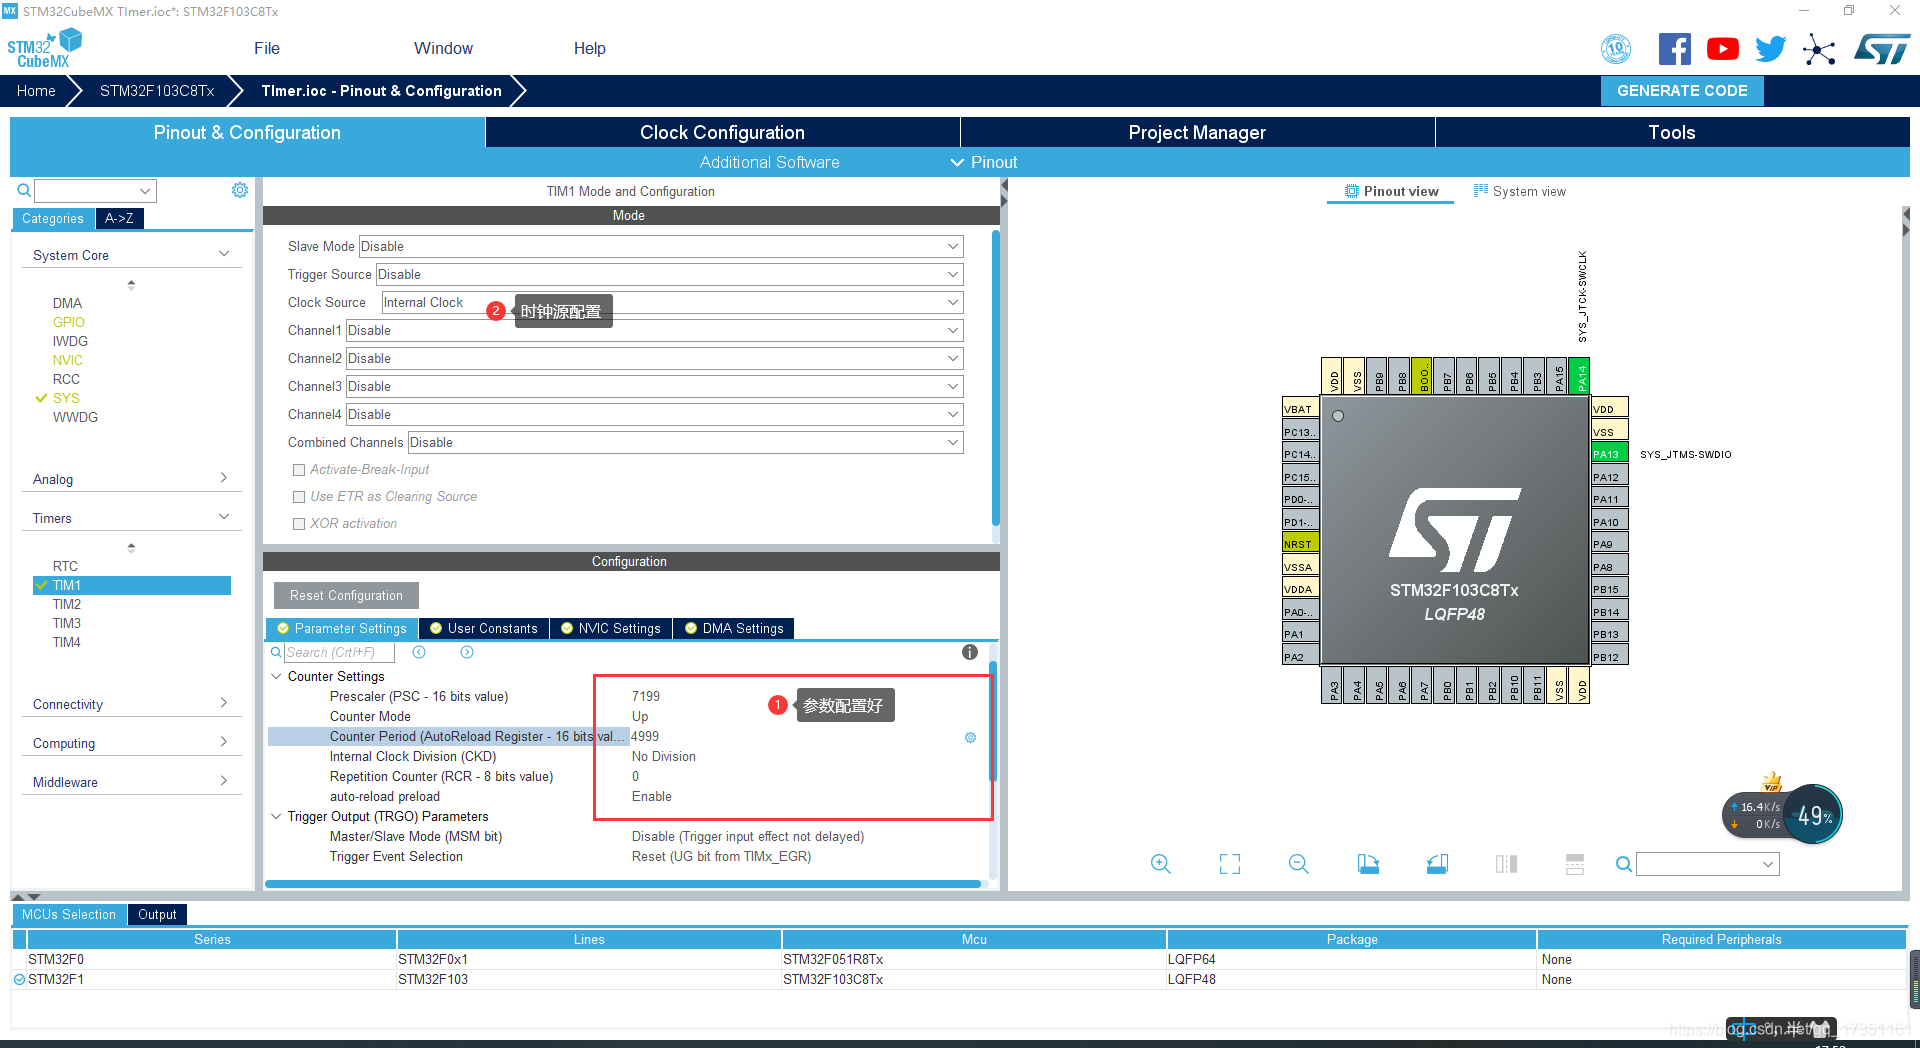
Task: Click configuration panel horizontal scrollbar
Action: click(x=622, y=884)
